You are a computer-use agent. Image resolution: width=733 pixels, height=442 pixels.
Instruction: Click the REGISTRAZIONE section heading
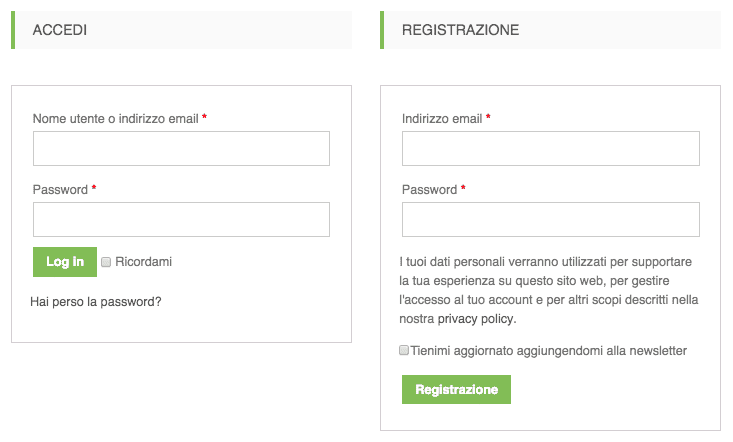pos(460,30)
